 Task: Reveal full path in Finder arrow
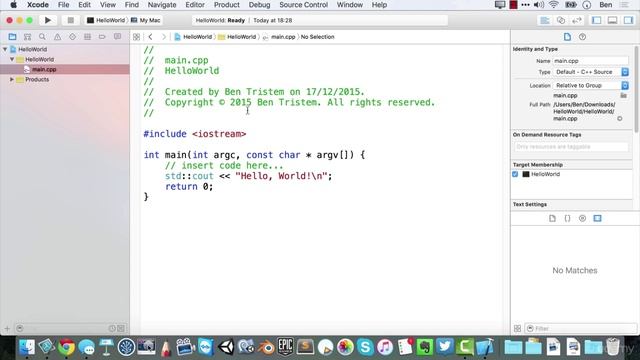620,119
